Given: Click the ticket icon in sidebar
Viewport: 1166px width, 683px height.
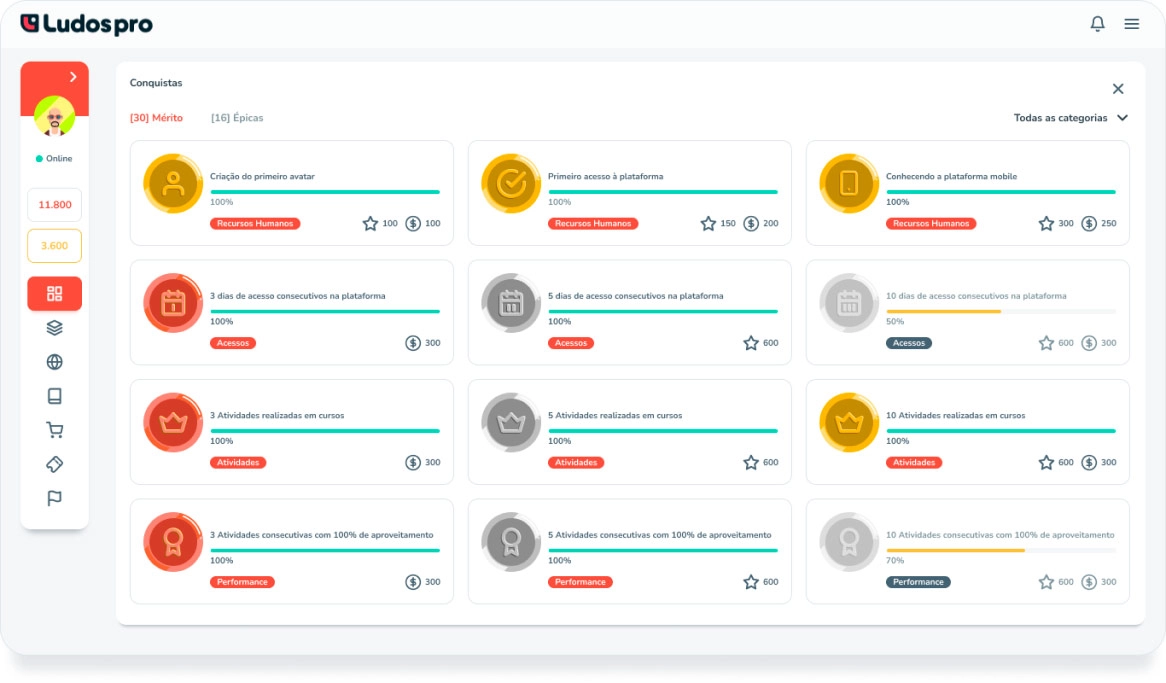Looking at the screenshot, I should [55, 464].
